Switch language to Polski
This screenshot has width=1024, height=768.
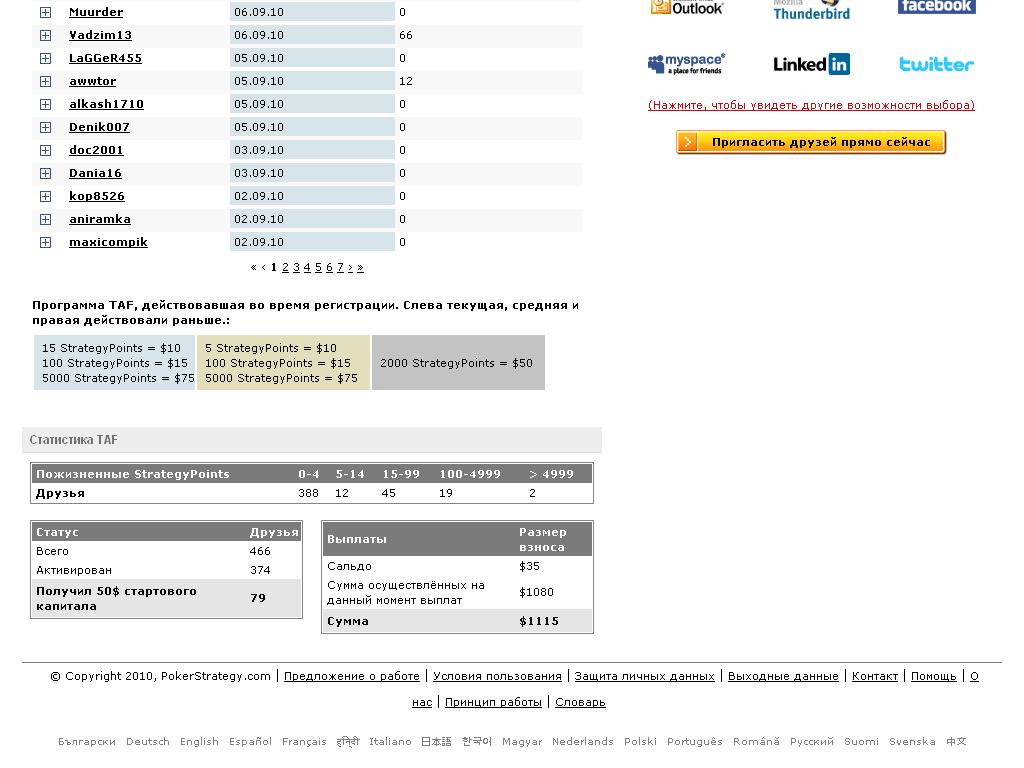tap(640, 742)
